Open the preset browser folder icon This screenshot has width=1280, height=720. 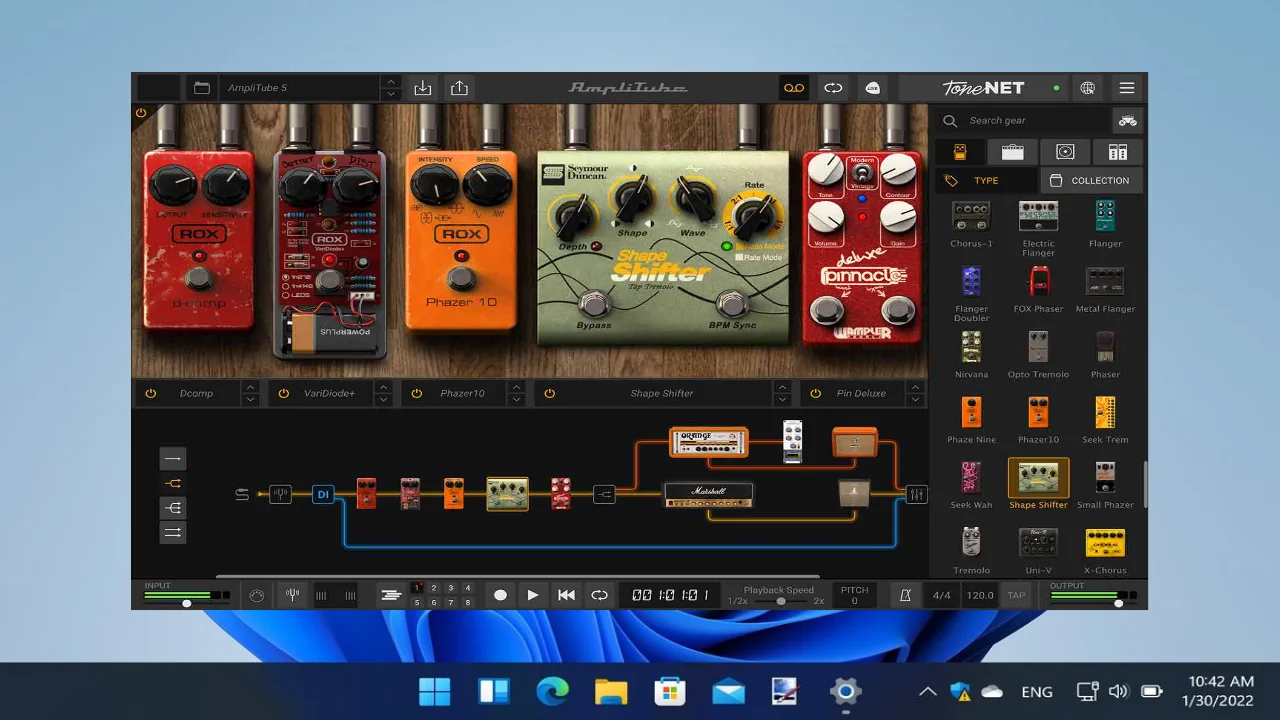coord(201,88)
